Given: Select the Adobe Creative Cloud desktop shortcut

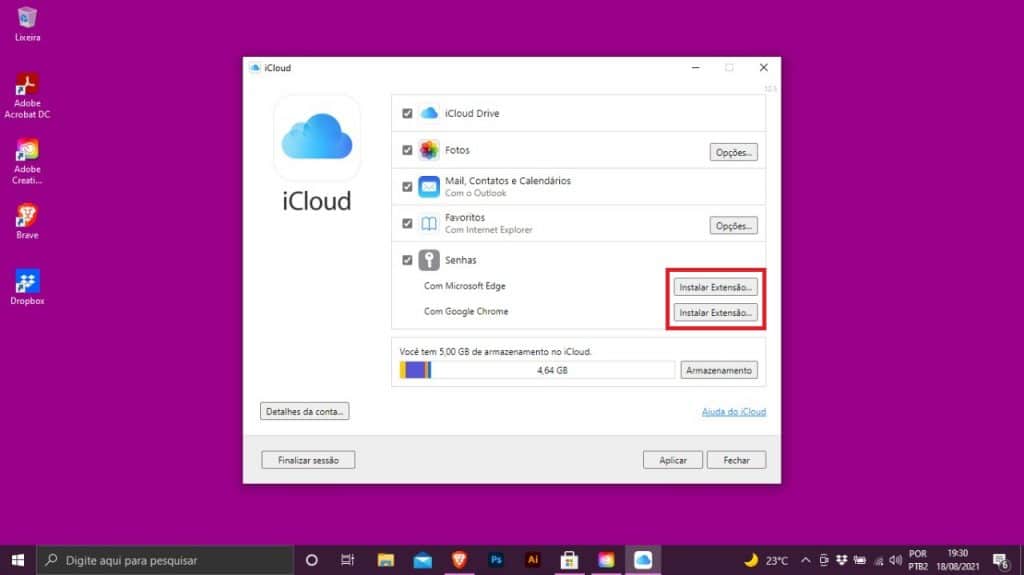Looking at the screenshot, I should (27, 162).
